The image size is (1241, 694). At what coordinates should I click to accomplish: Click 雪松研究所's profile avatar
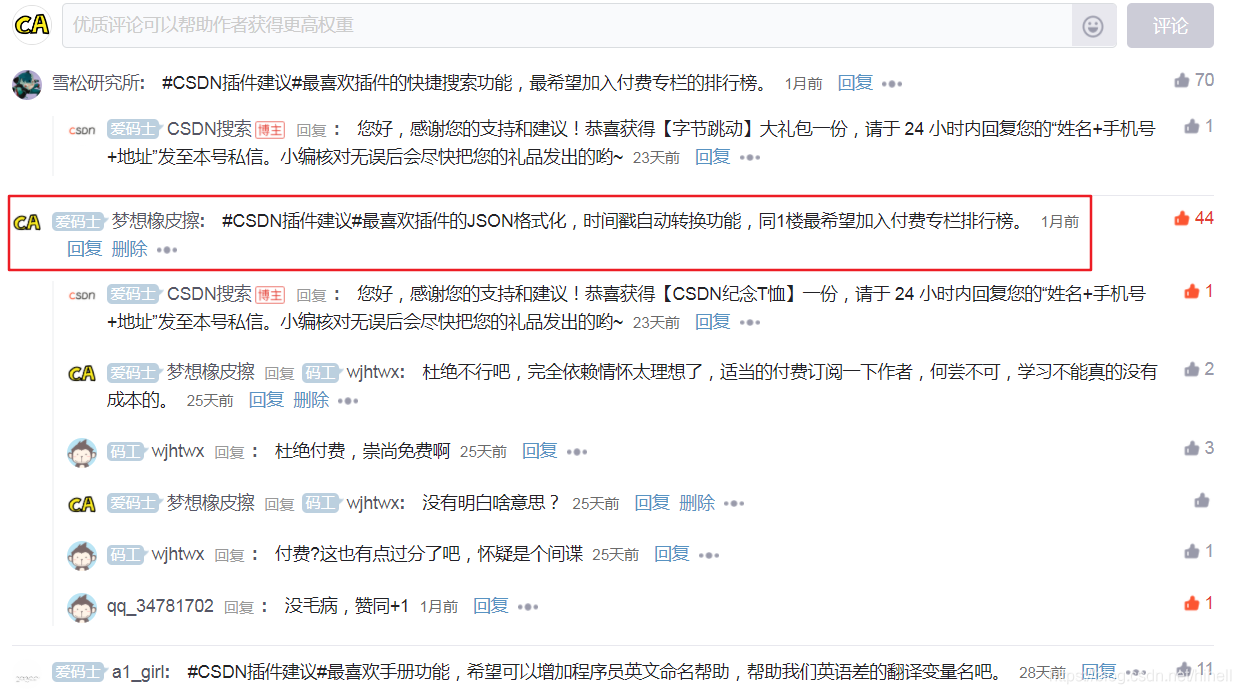pos(25,82)
